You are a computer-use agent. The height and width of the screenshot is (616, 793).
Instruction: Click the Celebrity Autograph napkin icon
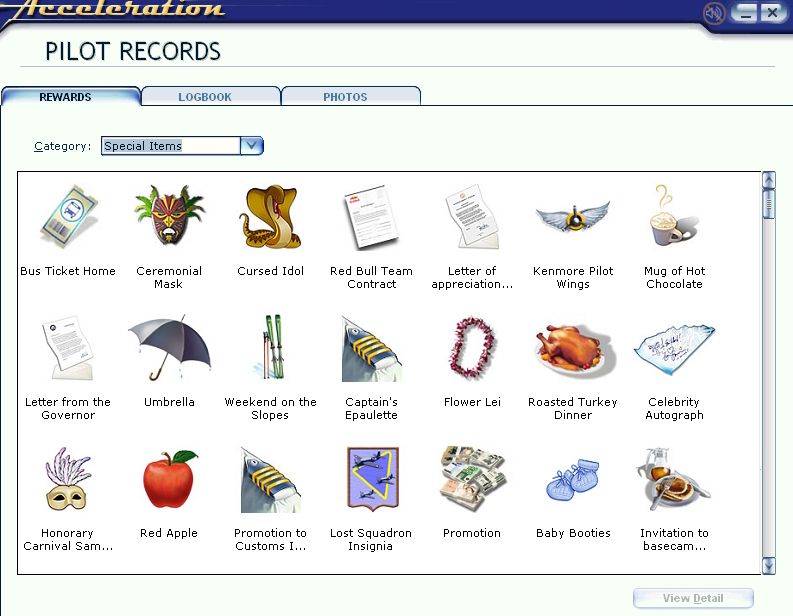(x=674, y=350)
